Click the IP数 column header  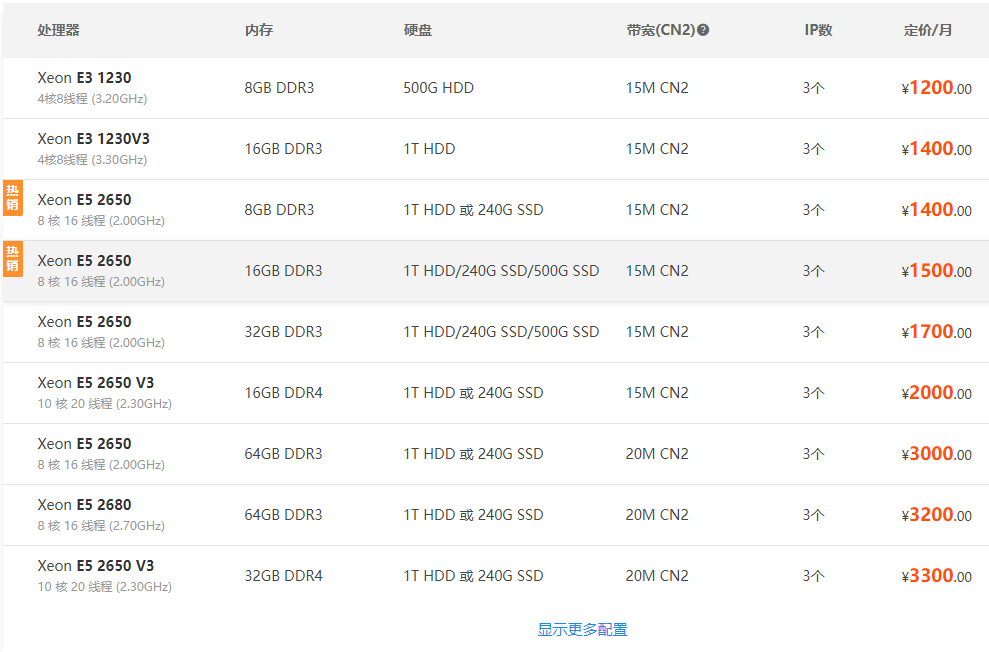tap(818, 30)
